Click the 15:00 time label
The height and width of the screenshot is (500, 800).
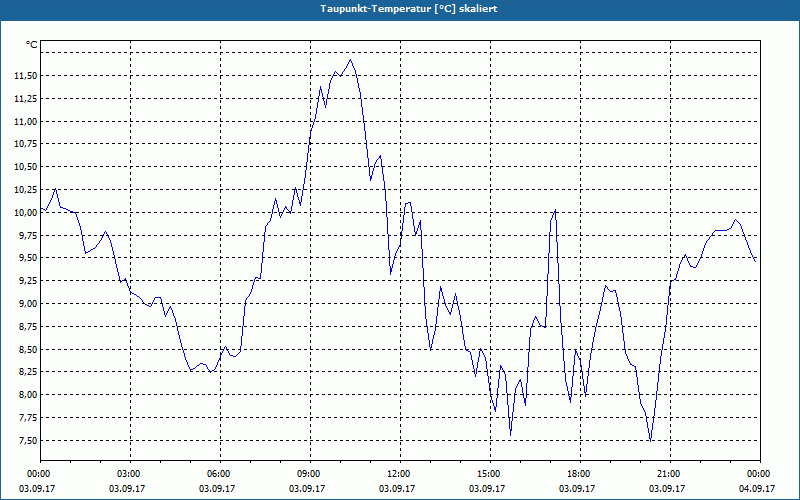click(490, 474)
